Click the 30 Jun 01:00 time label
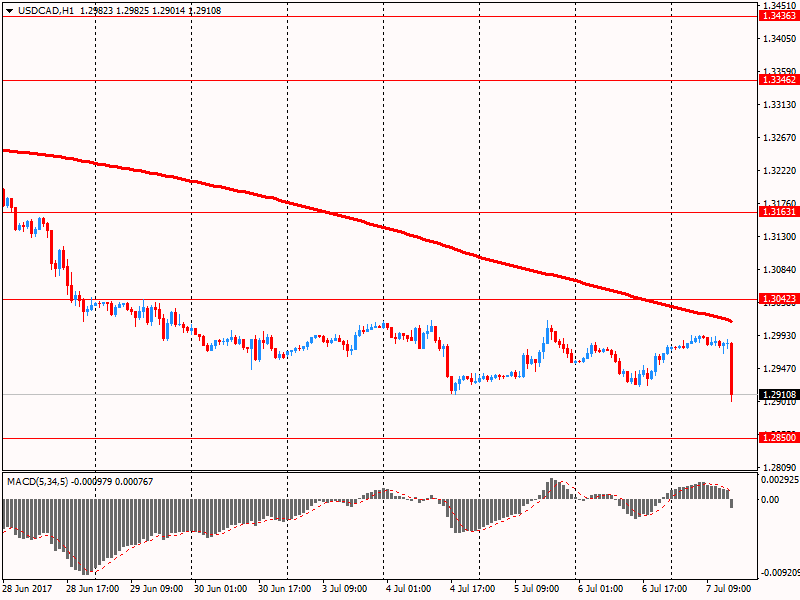The image size is (800, 600). (220, 589)
